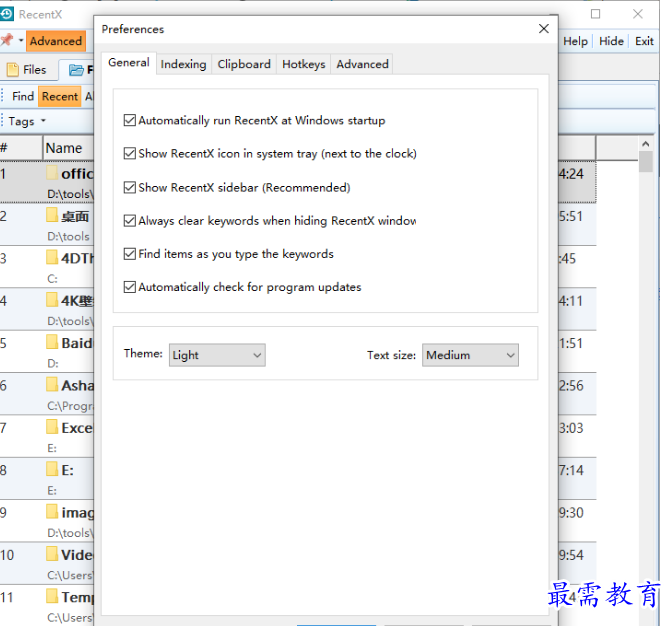669x626 pixels.
Task: Open the Advanced tab in Preferences
Action: [363, 64]
